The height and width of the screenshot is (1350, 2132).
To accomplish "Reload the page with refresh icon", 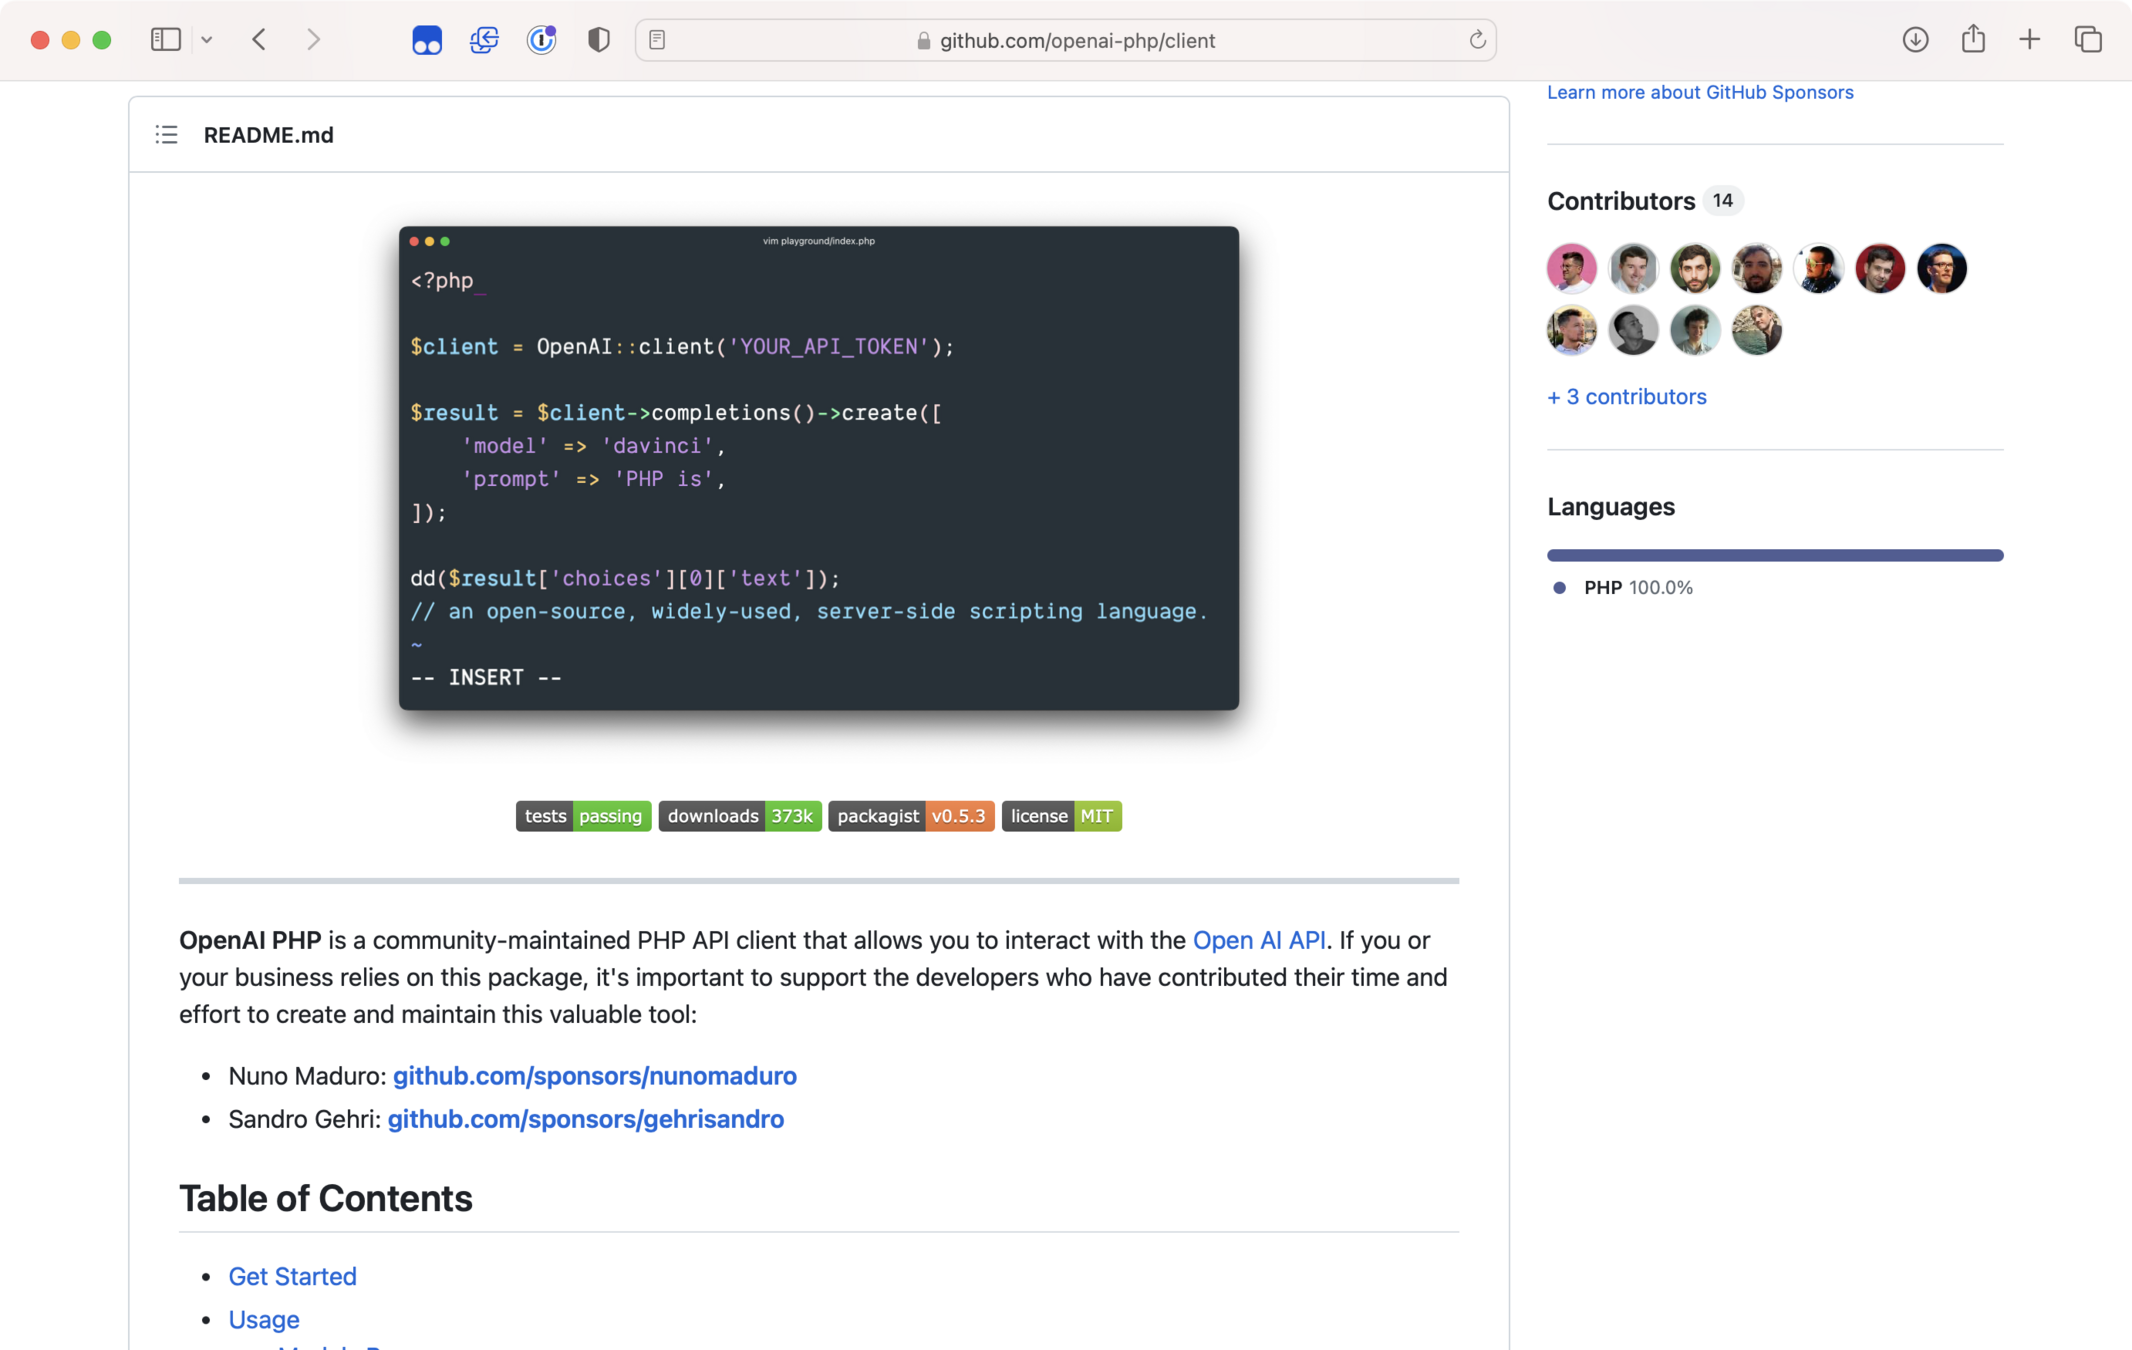I will 1476,40.
